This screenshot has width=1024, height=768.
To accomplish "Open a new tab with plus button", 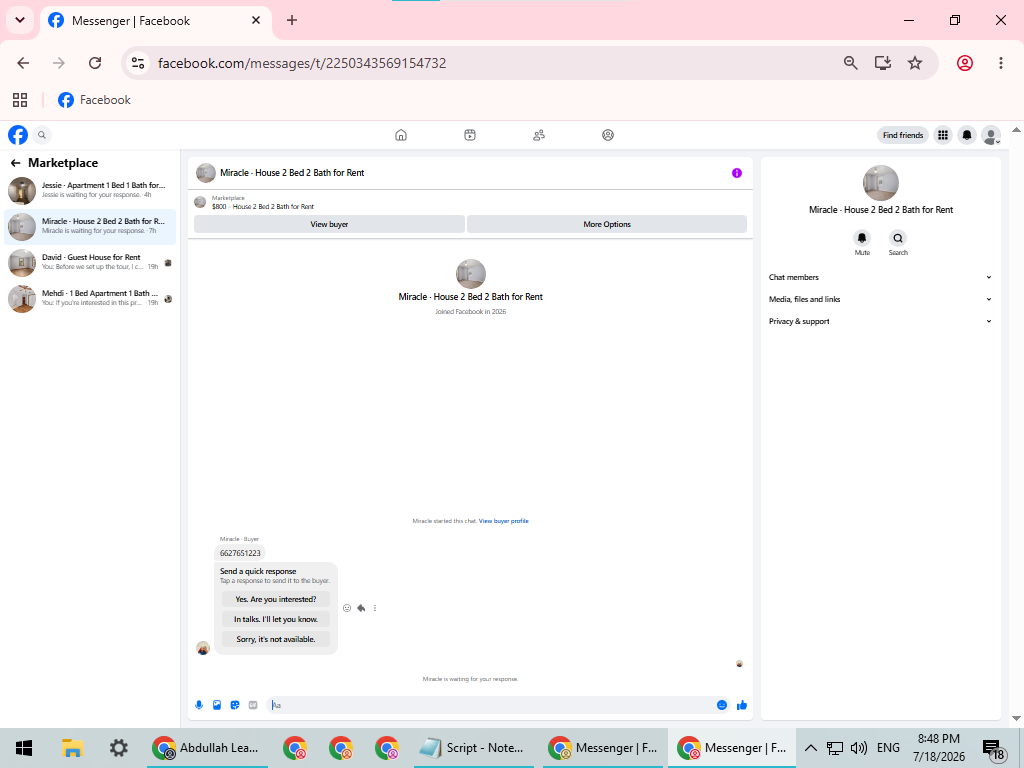I will [292, 20].
